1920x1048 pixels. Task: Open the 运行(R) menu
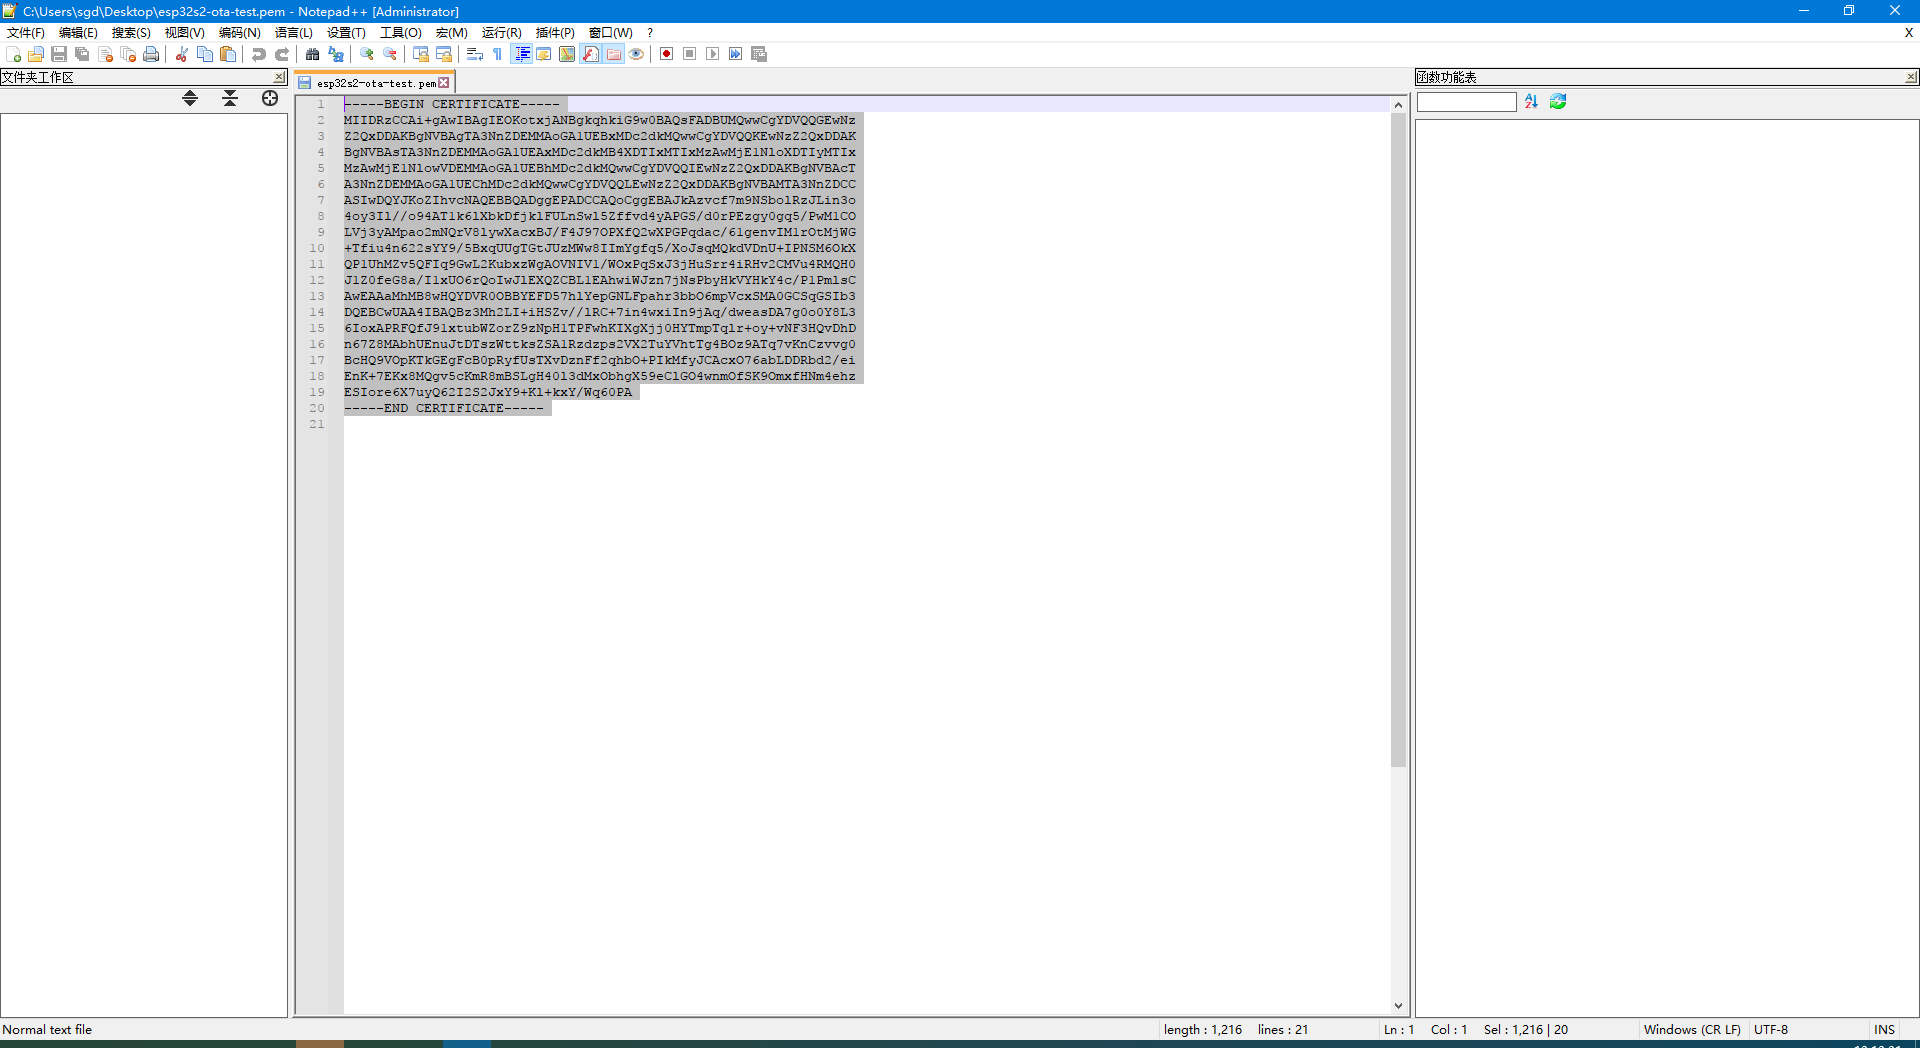[502, 33]
